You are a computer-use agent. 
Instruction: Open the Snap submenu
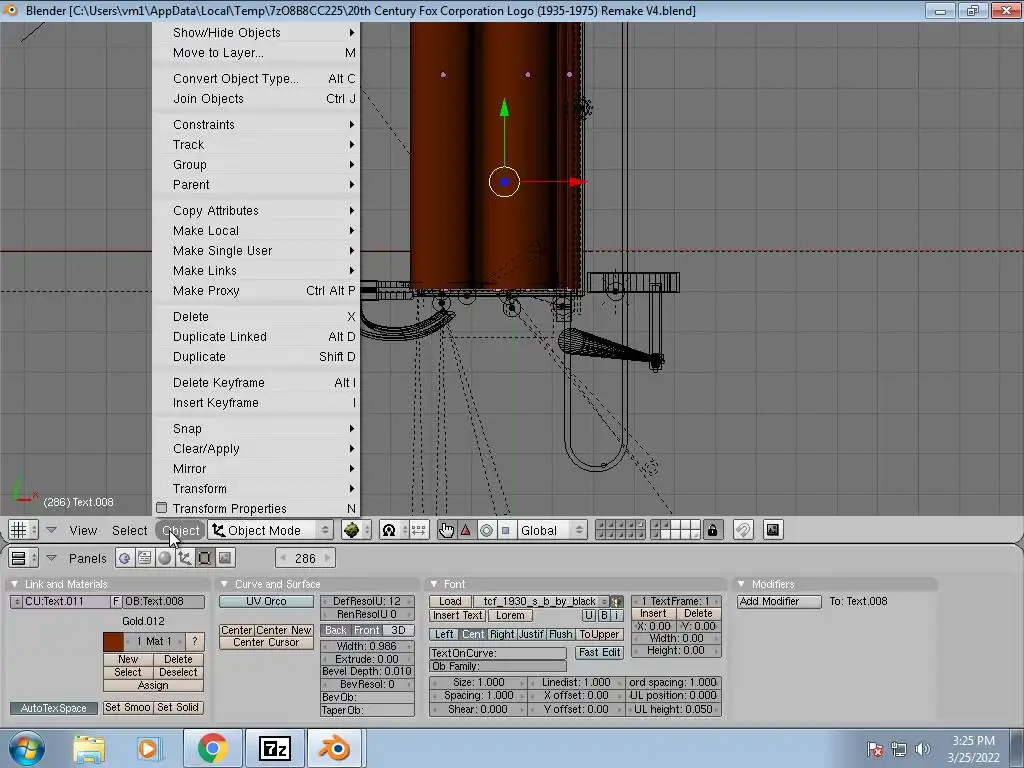coord(256,428)
